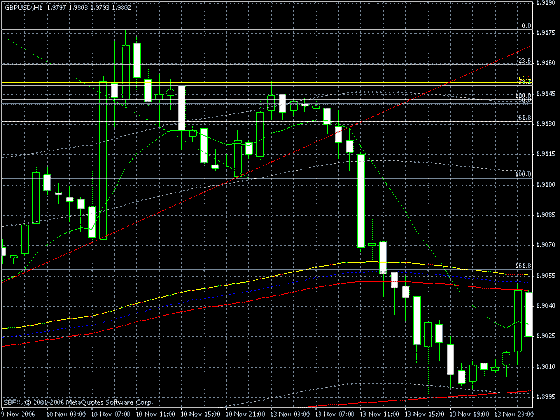The height and width of the screenshot is (420, 560).
Task: Click the 13 Nov 19:00 time label
Action: tap(470, 414)
